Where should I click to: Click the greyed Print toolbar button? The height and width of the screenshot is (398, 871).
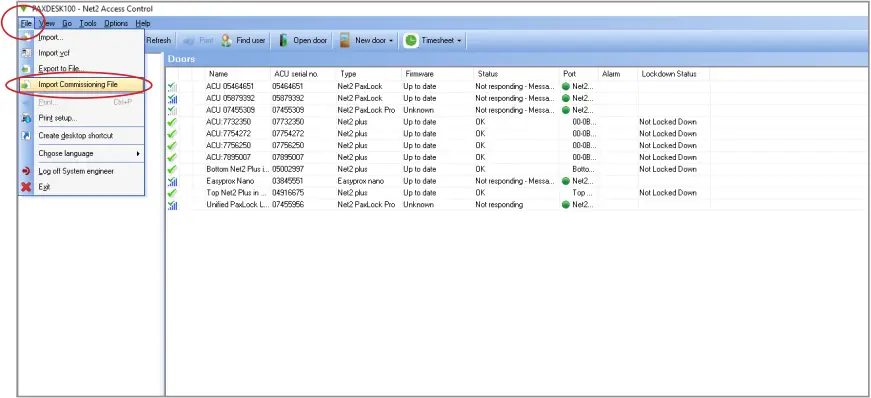coord(198,40)
